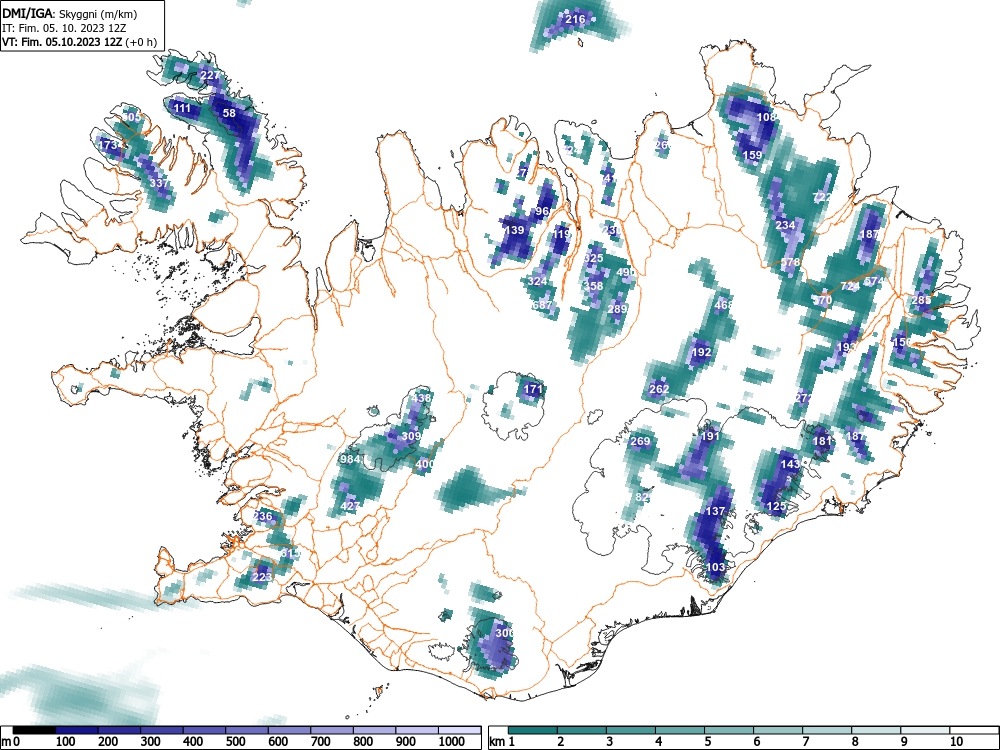
Task: Click the visibility value 103
Action: coord(716,567)
